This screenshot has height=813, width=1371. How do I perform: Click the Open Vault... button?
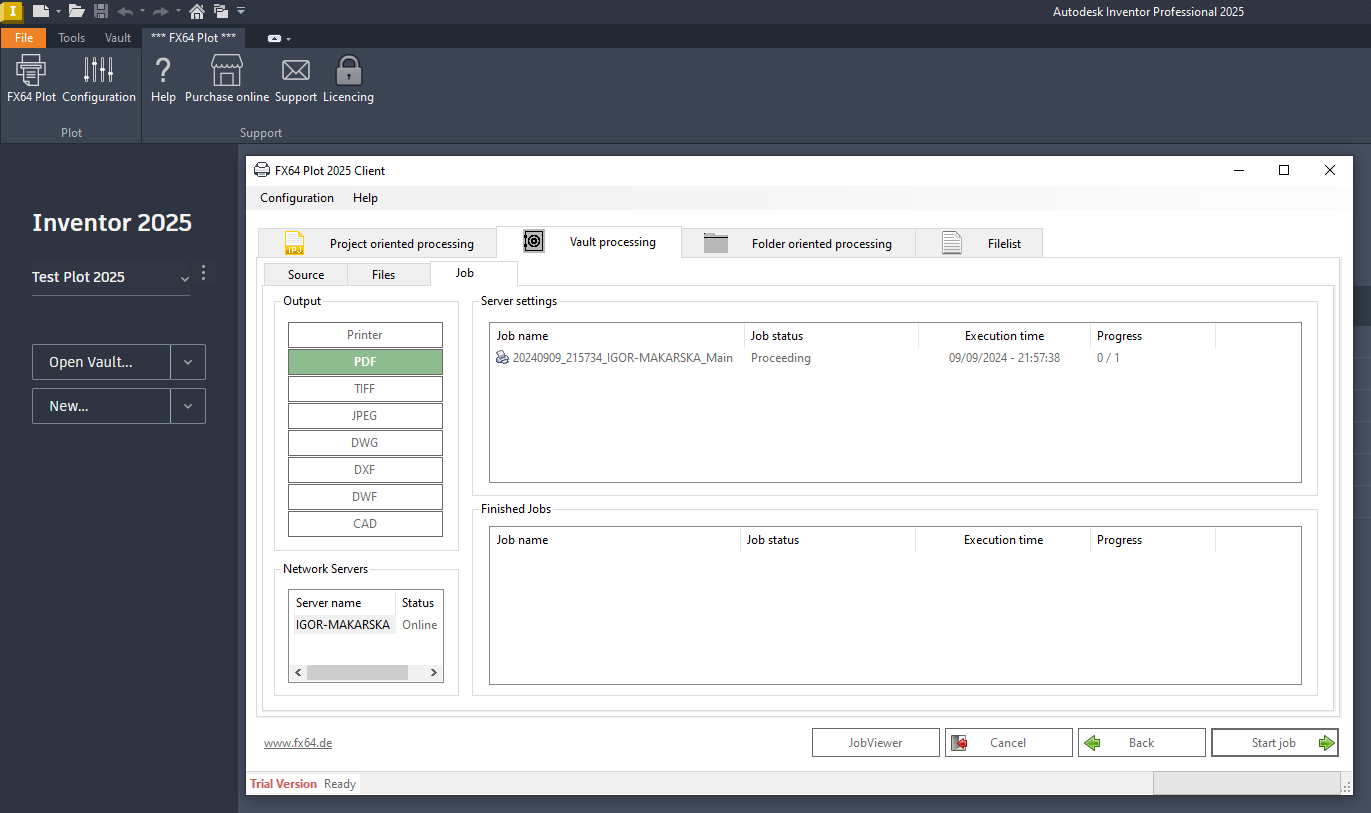101,362
